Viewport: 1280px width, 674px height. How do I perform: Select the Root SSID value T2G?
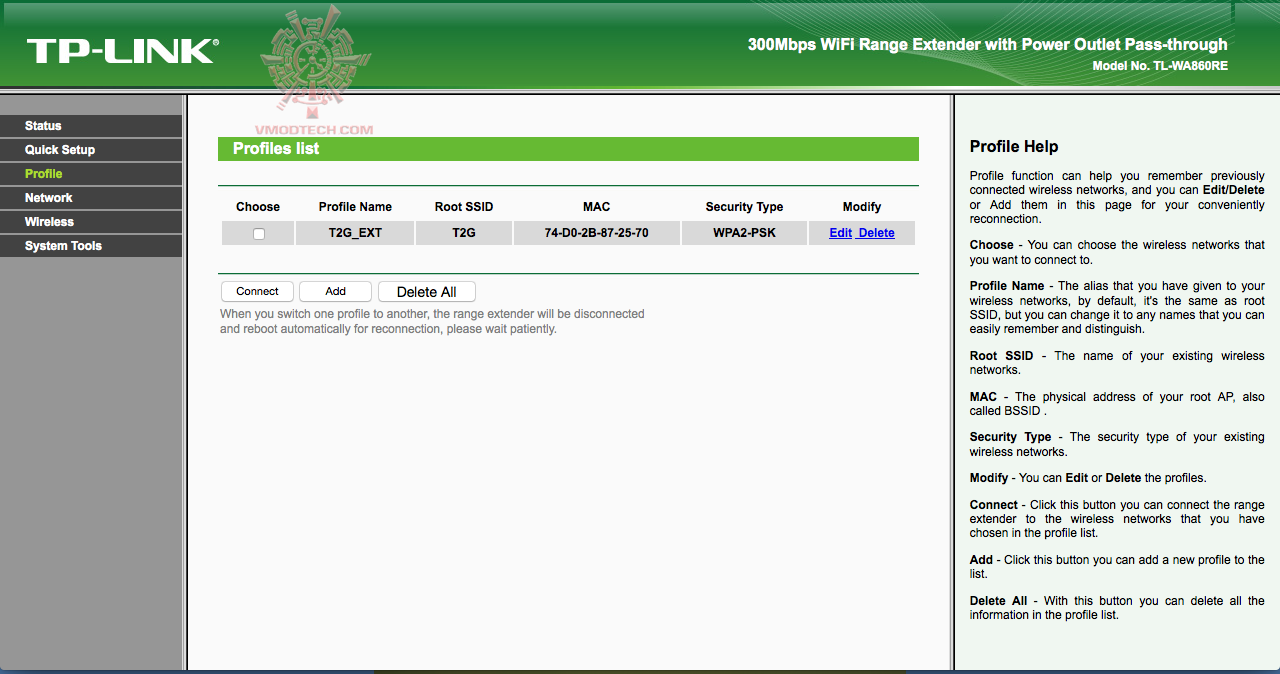(x=463, y=233)
